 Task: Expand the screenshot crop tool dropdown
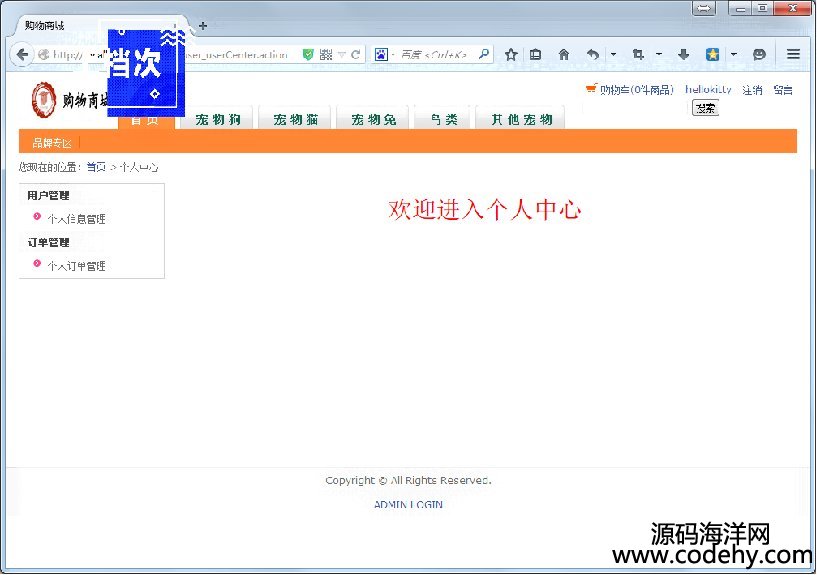click(659, 54)
